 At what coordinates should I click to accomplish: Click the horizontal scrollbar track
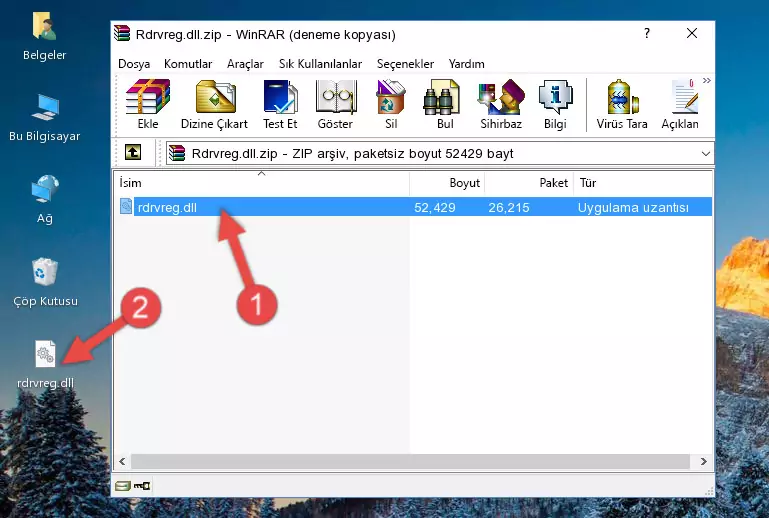click(410, 461)
